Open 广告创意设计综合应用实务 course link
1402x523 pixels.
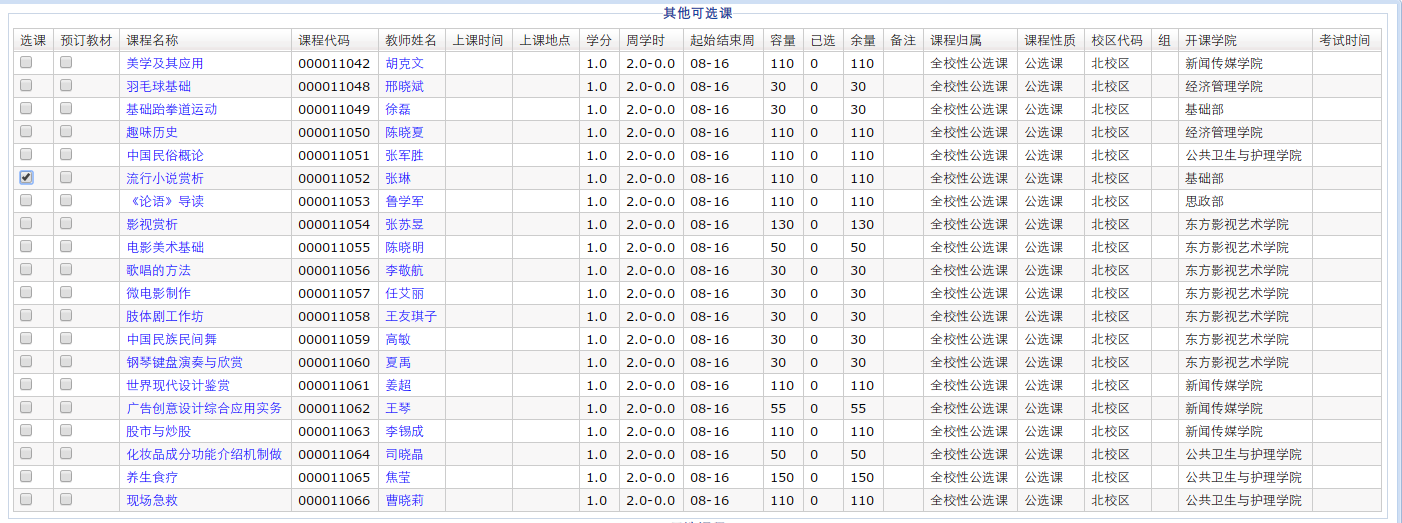[x=203, y=408]
